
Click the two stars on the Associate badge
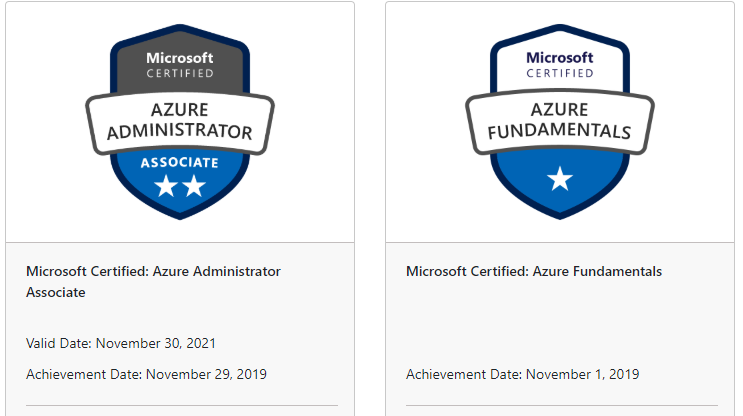point(180,186)
